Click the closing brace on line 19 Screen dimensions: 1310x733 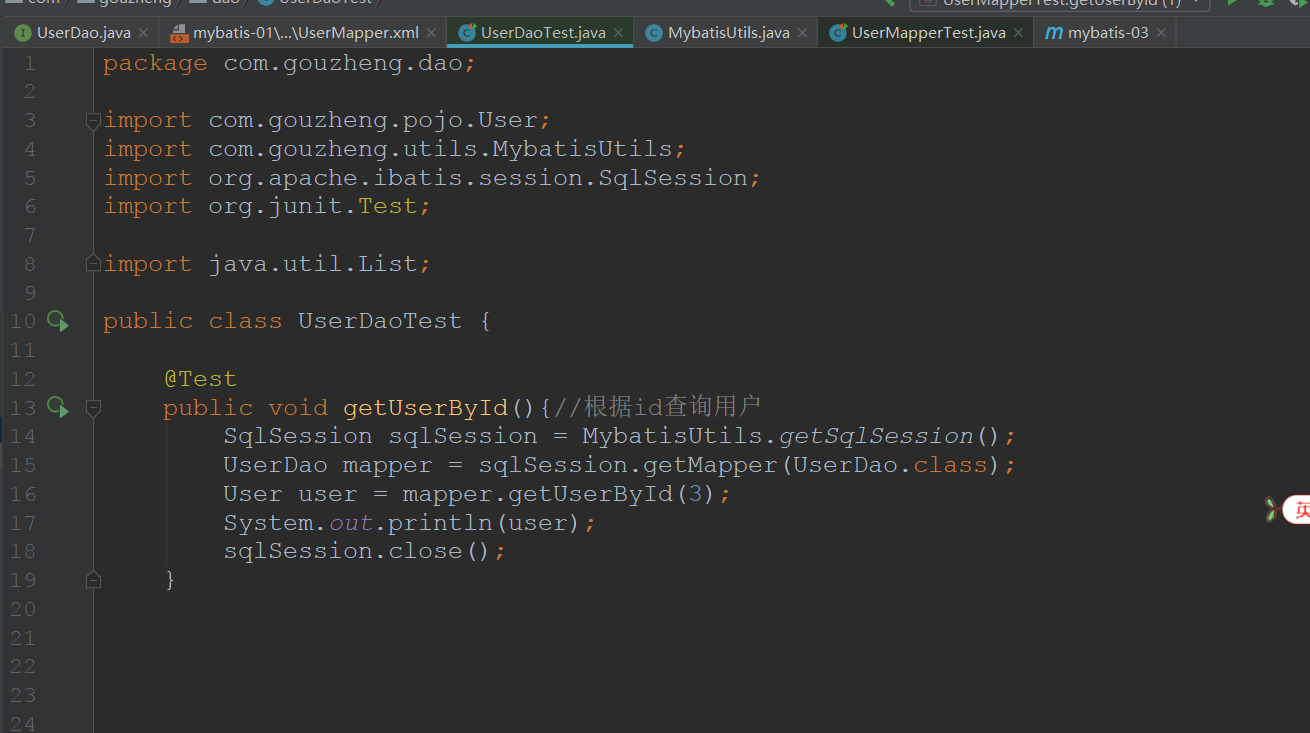coord(170,580)
